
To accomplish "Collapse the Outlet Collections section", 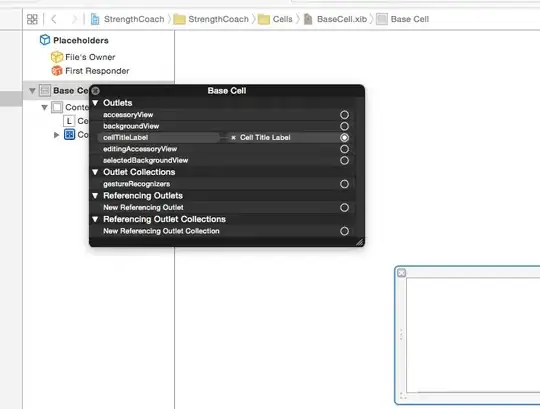I will coord(95,172).
